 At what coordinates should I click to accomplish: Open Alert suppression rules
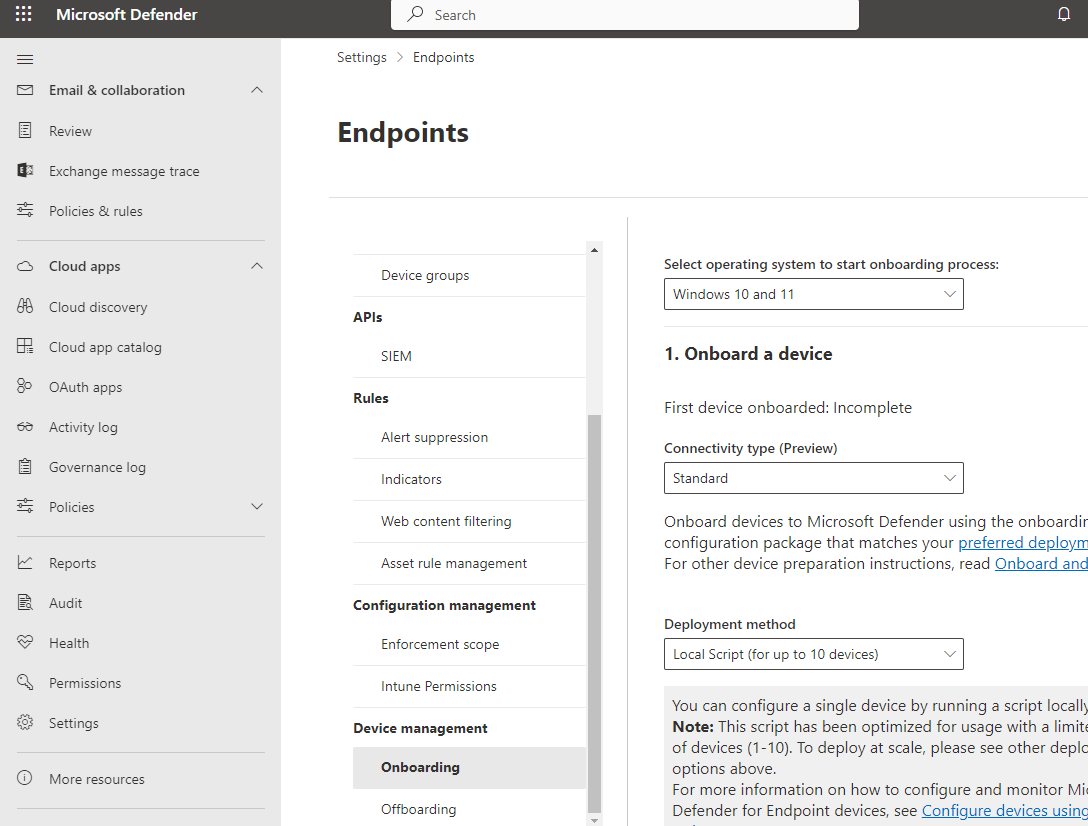[469, 437]
